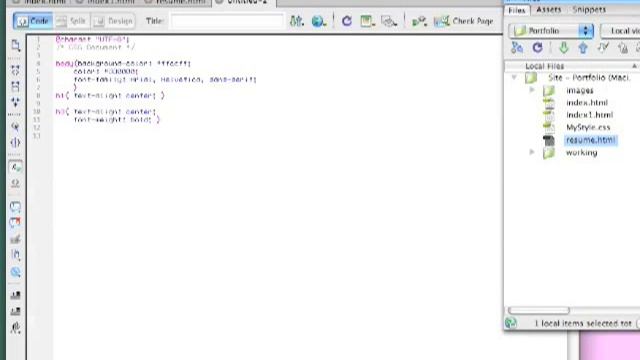The height and width of the screenshot is (360, 640).
Task: Click the blue Put files arrow
Action: pyautogui.click(x=583, y=48)
